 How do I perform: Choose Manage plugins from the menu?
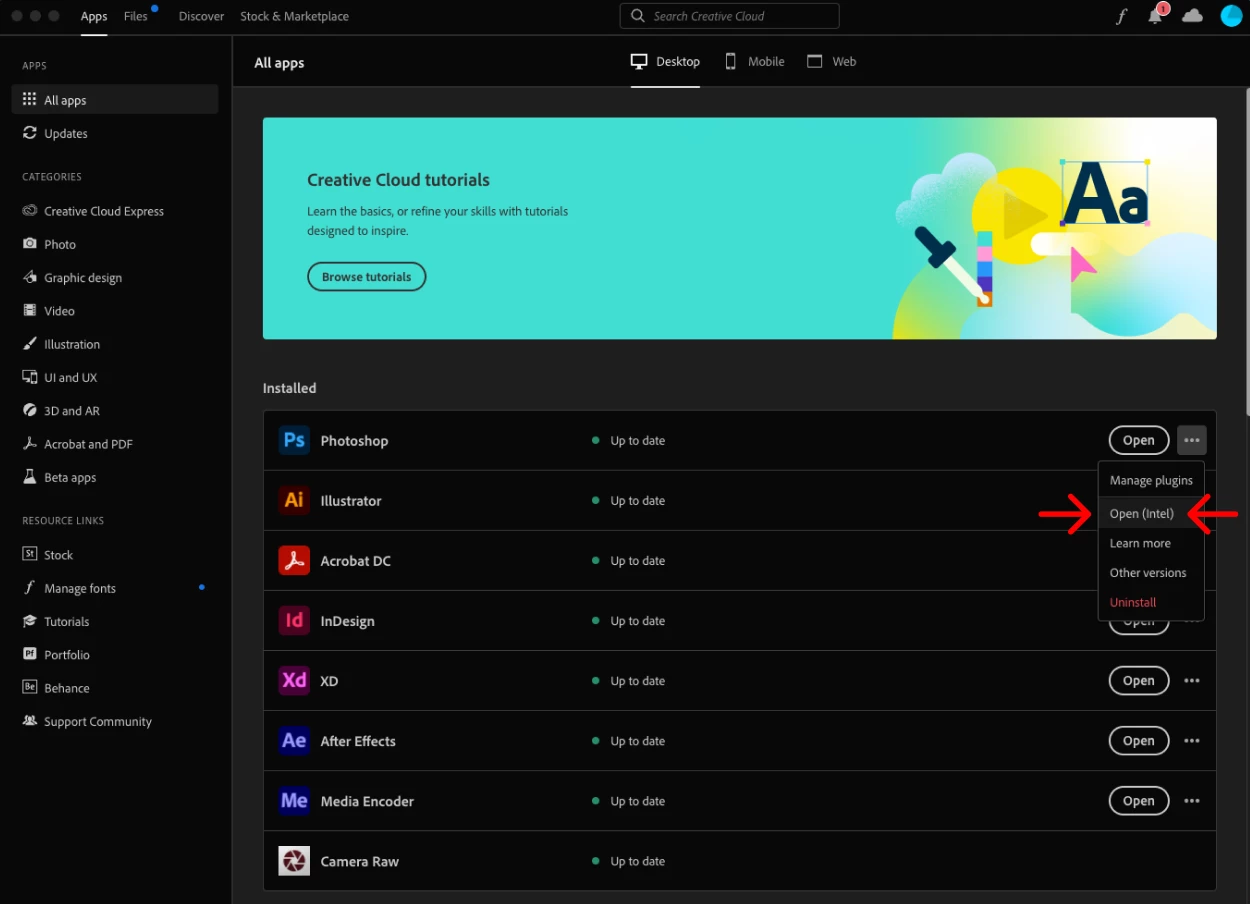(1151, 480)
